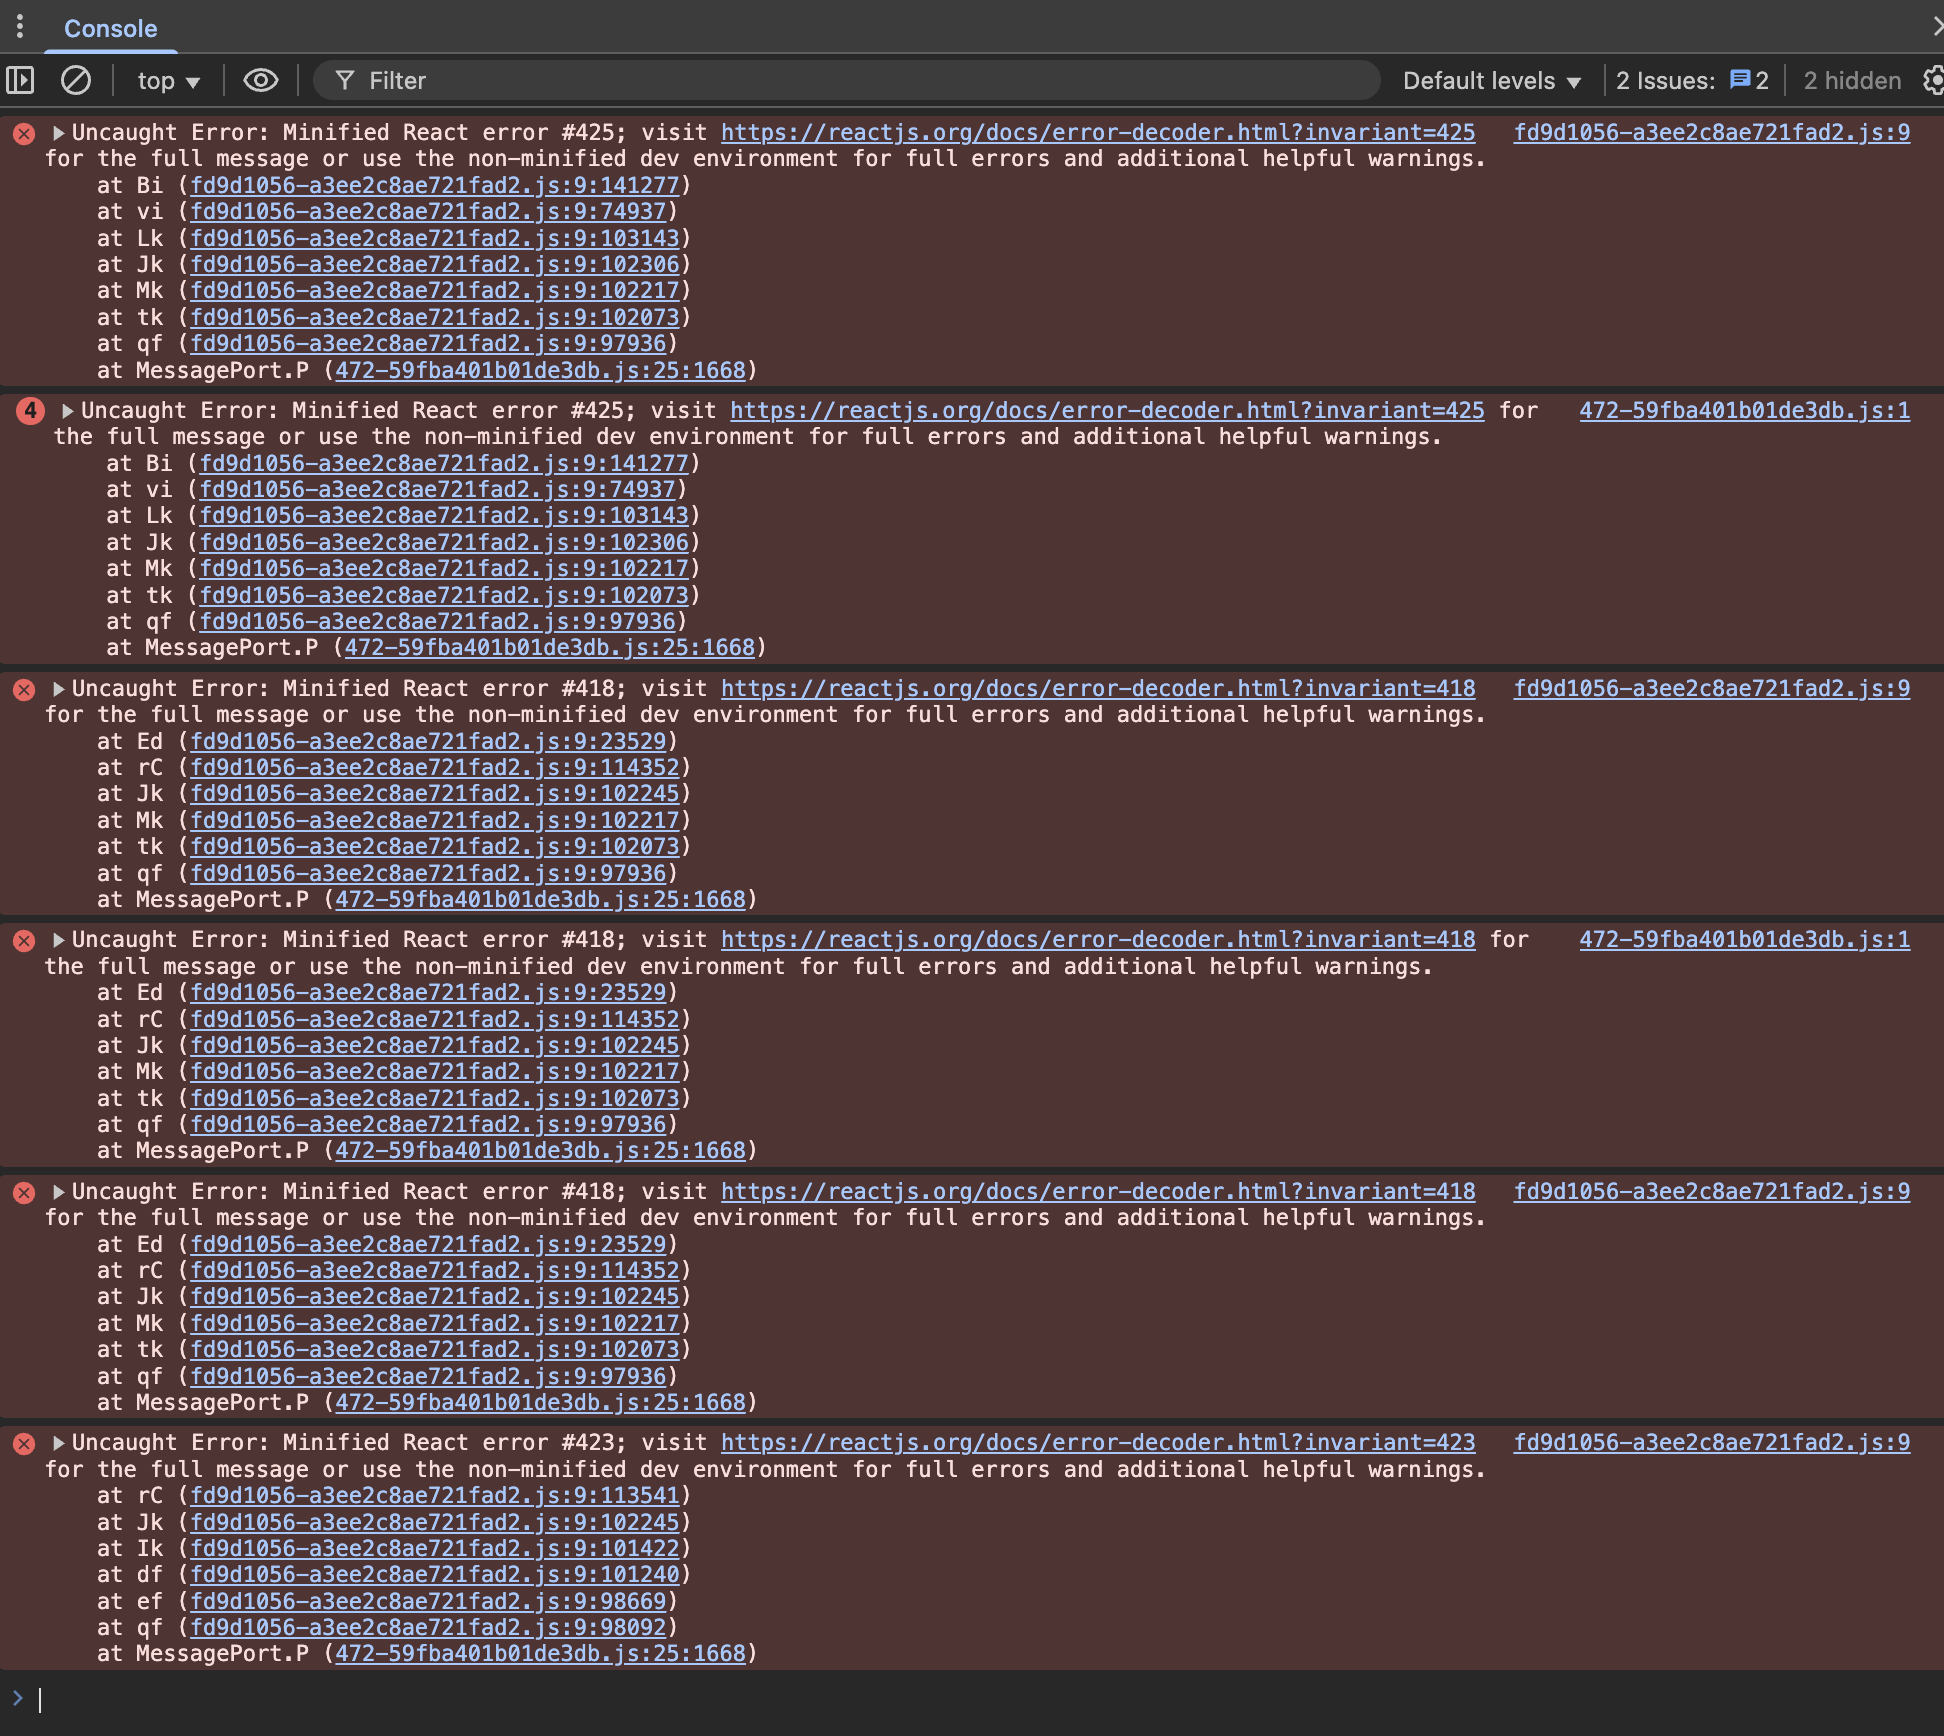Open the 472-59fba401b01de3db.js:1 source link
The height and width of the screenshot is (1736, 1944).
tap(1744, 410)
